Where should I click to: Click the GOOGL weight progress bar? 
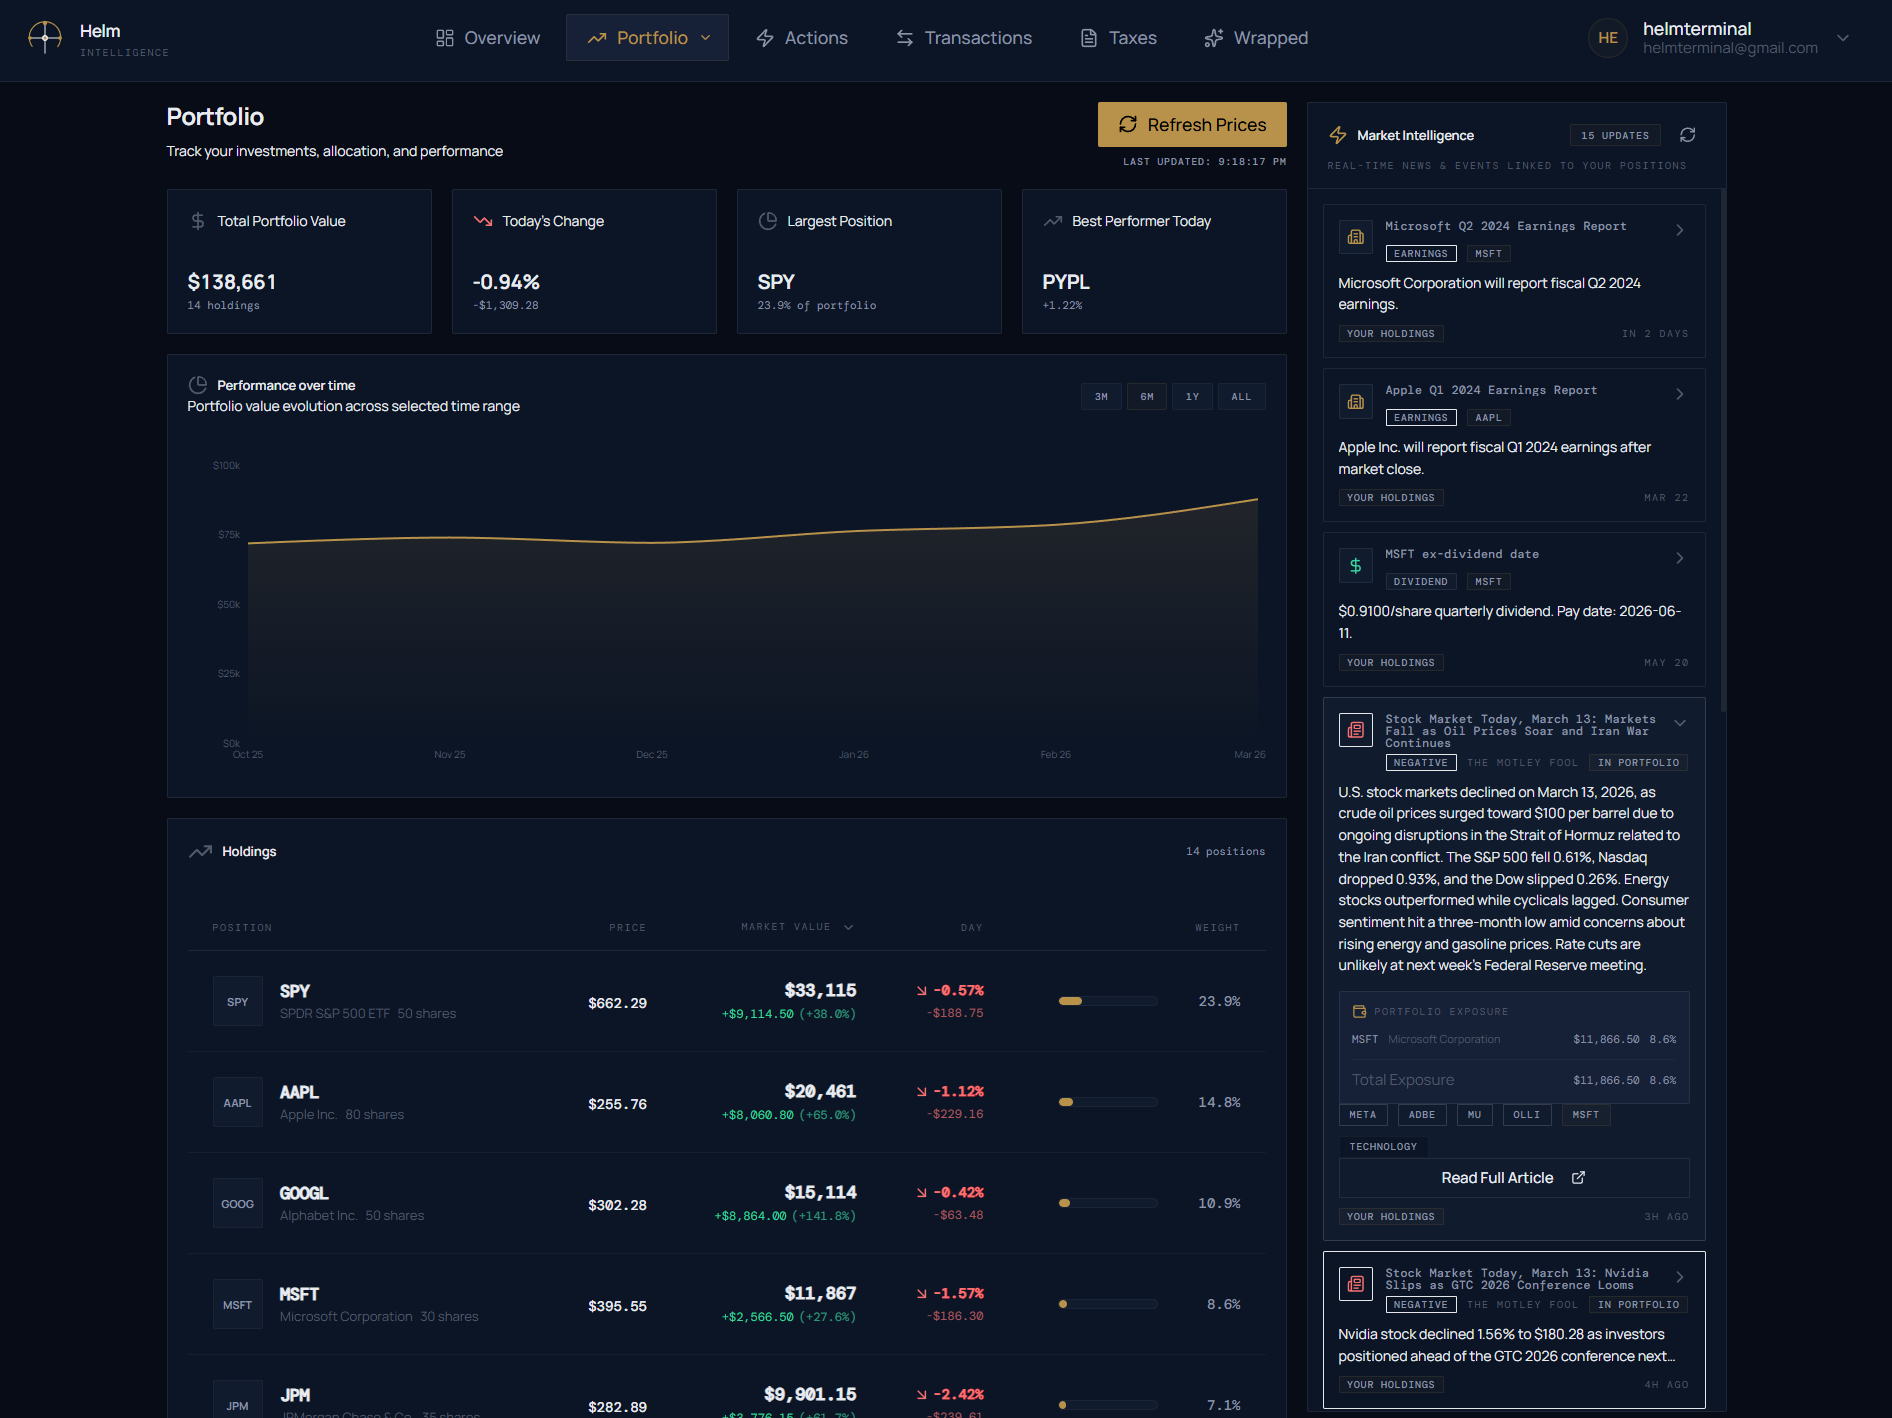(1108, 1203)
